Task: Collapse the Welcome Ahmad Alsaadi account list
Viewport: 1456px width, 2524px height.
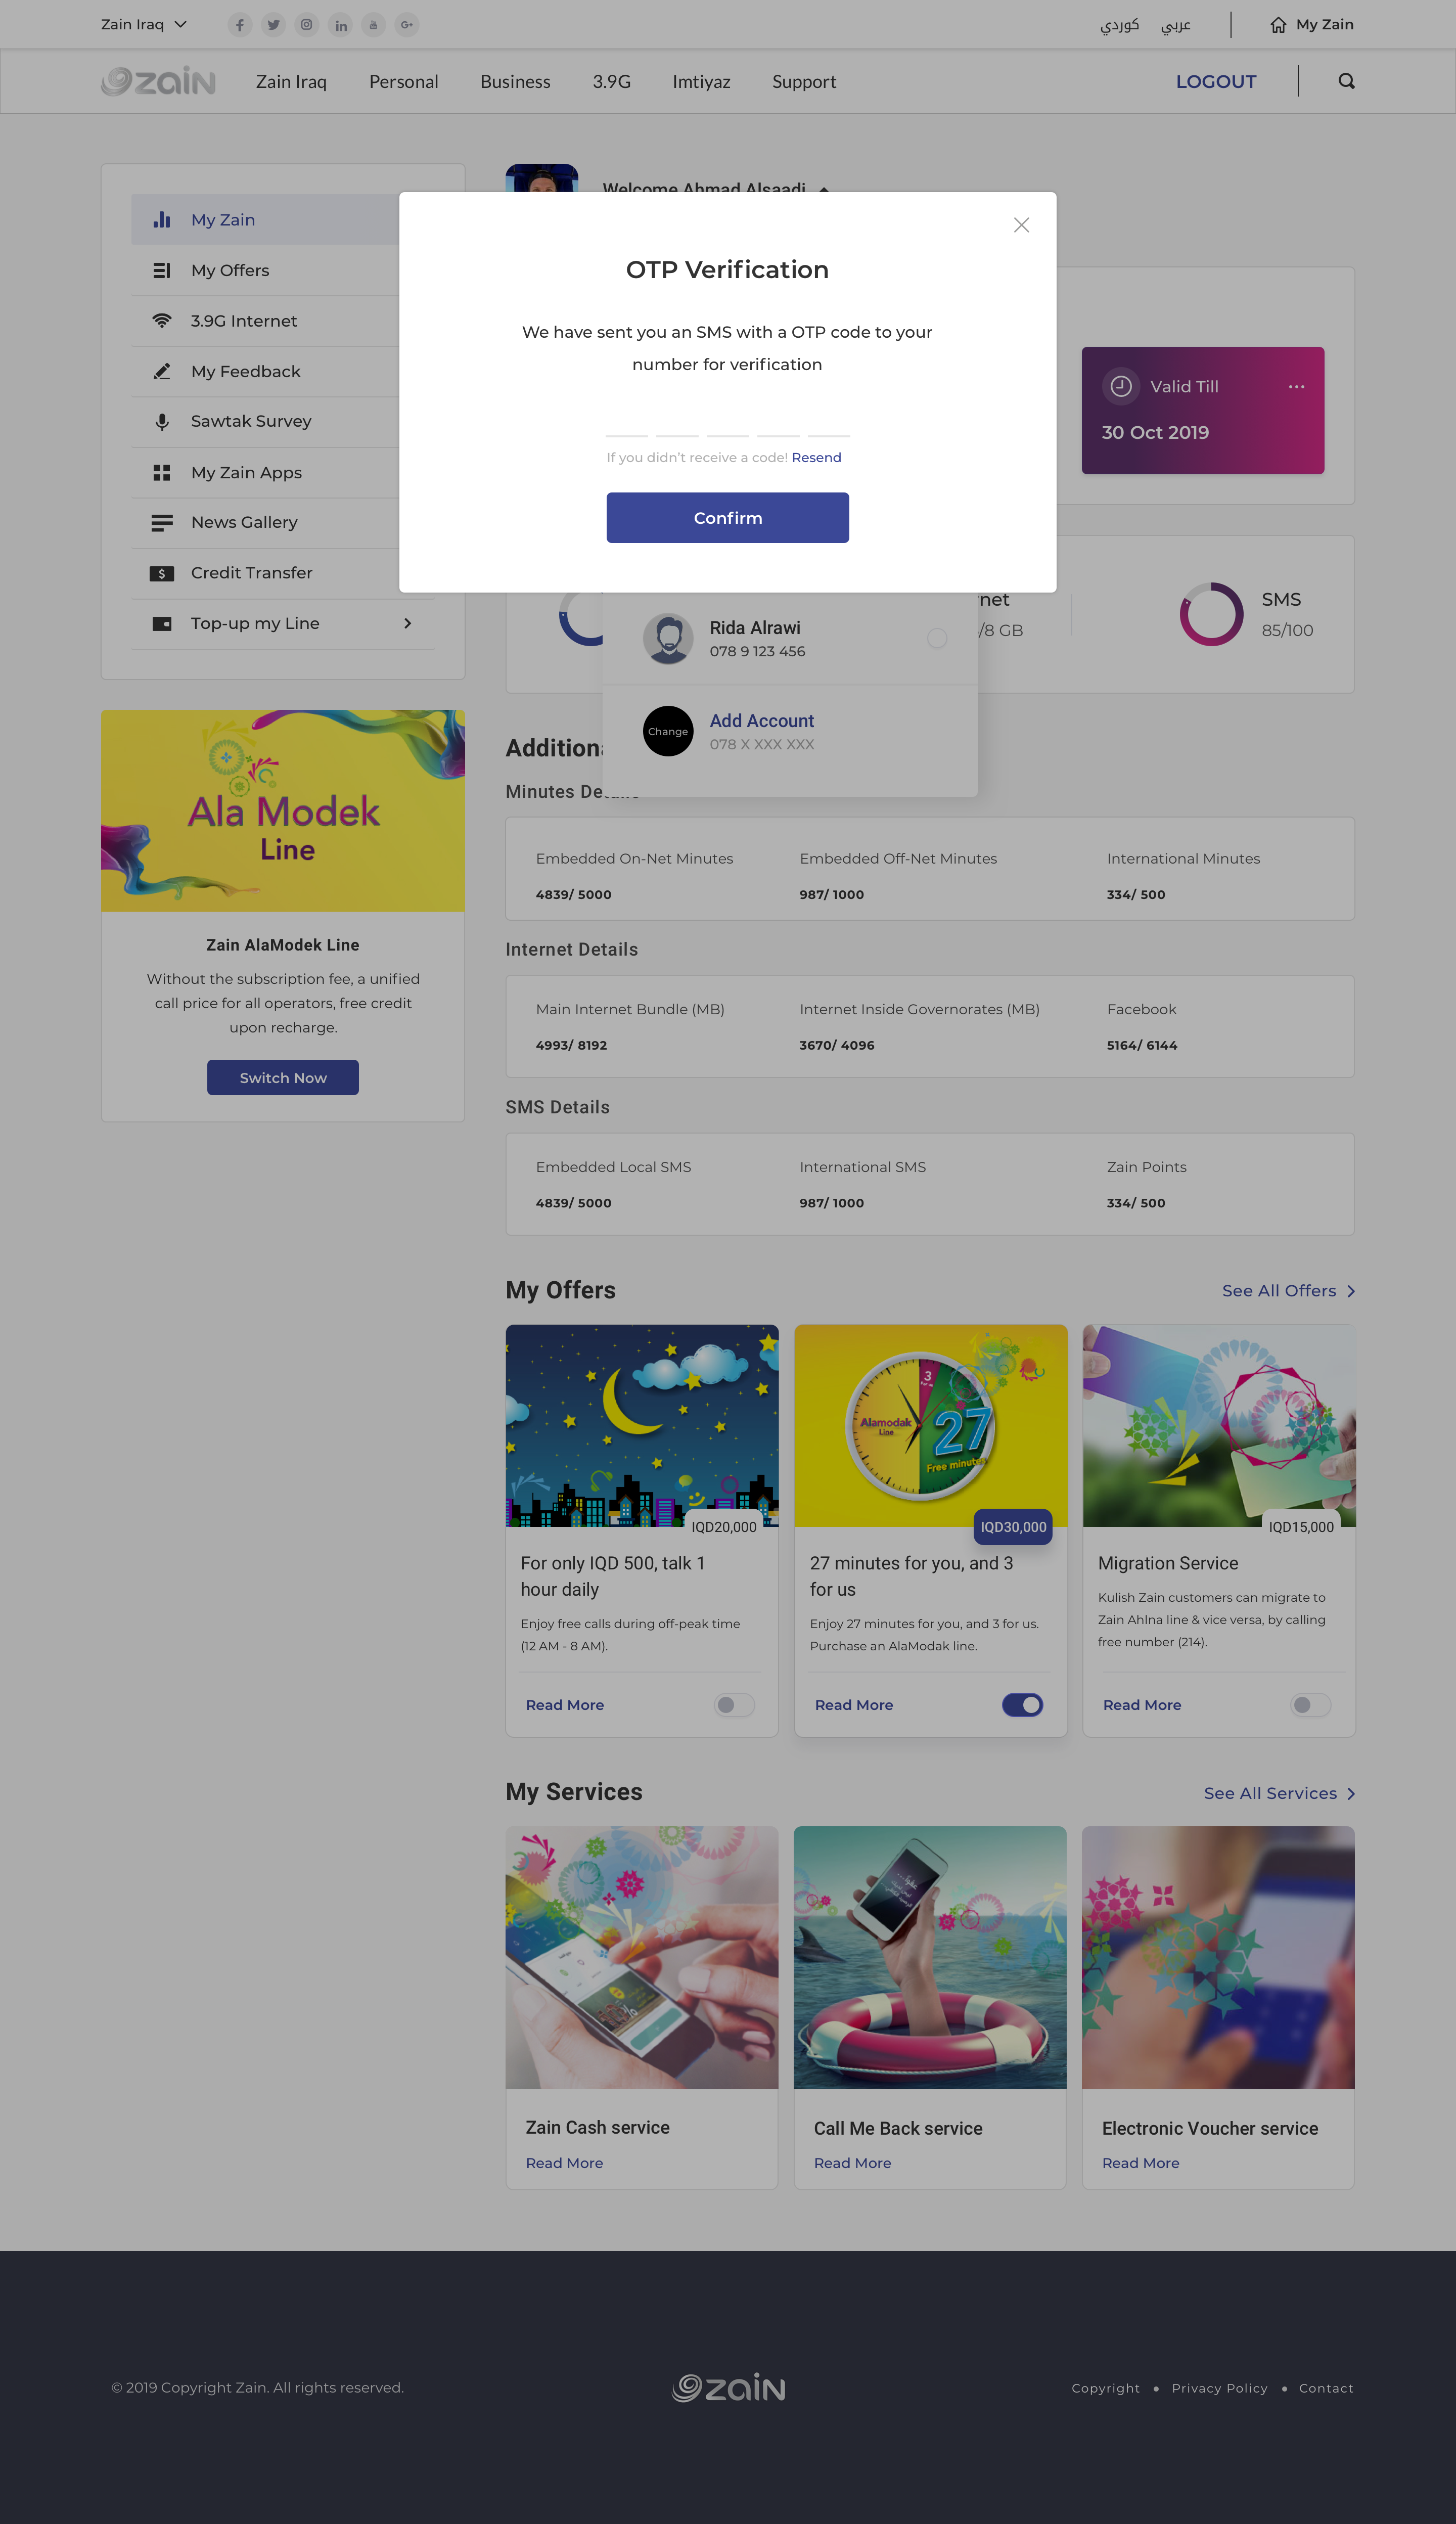Action: pyautogui.click(x=824, y=189)
